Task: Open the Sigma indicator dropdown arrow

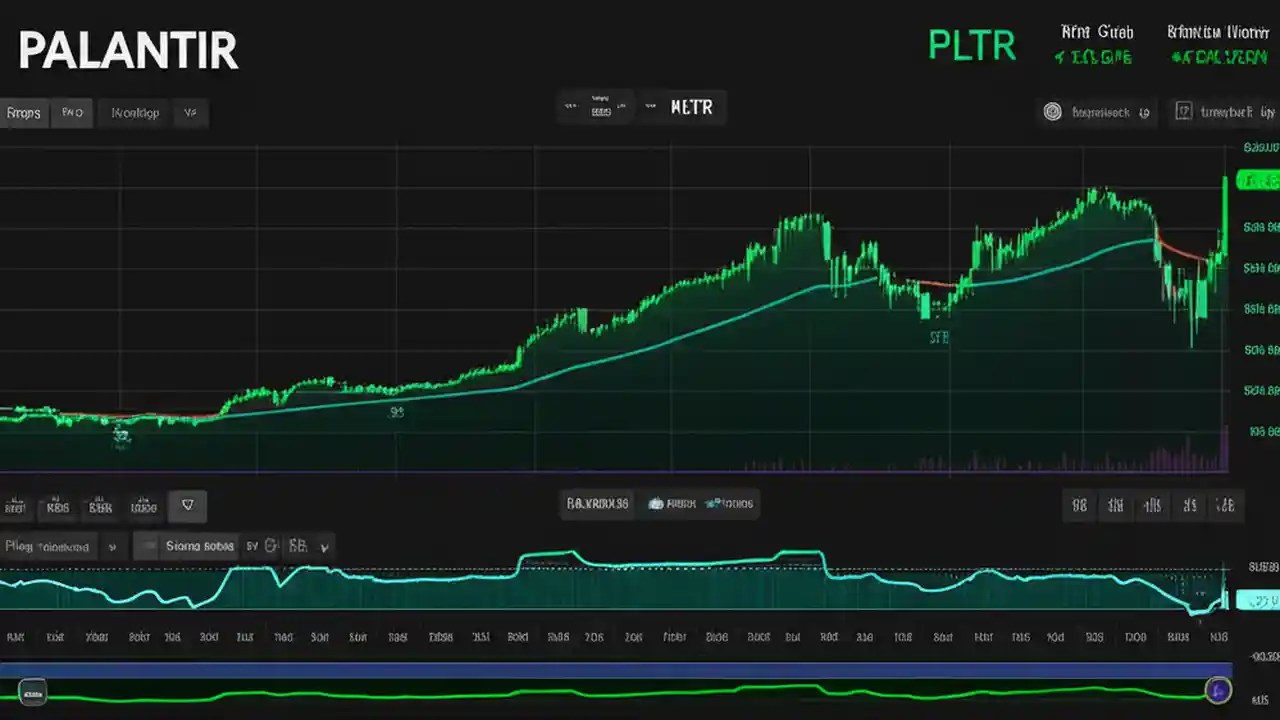Action: tap(325, 546)
